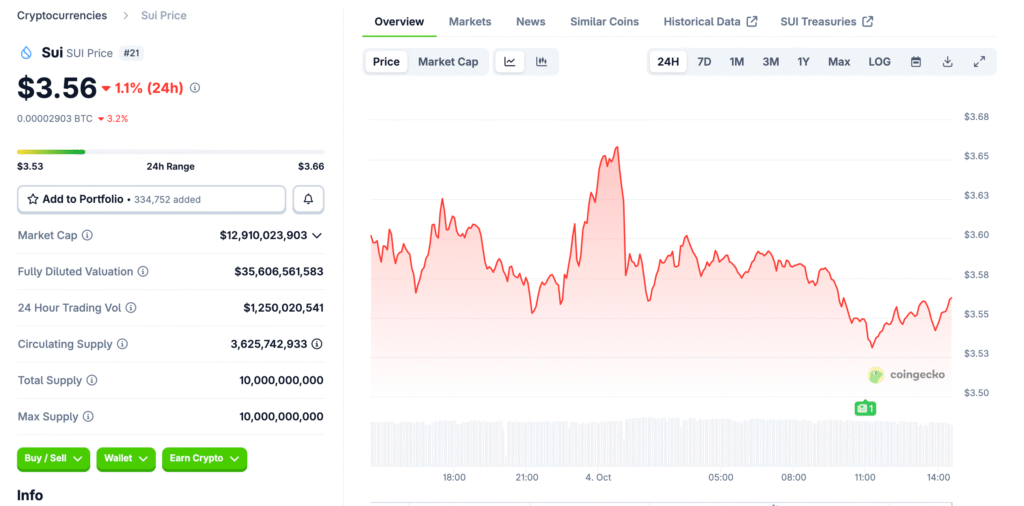Toggle chart to Market Cap view
The height and width of the screenshot is (506, 1024).
coord(447,62)
